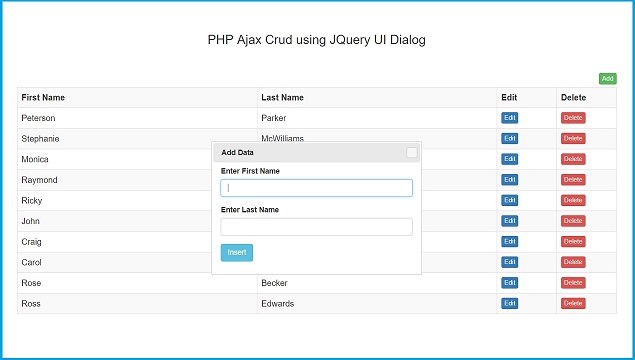Delete the Stephanie row
Image resolution: width=635 pixels, height=360 pixels.
pos(573,138)
